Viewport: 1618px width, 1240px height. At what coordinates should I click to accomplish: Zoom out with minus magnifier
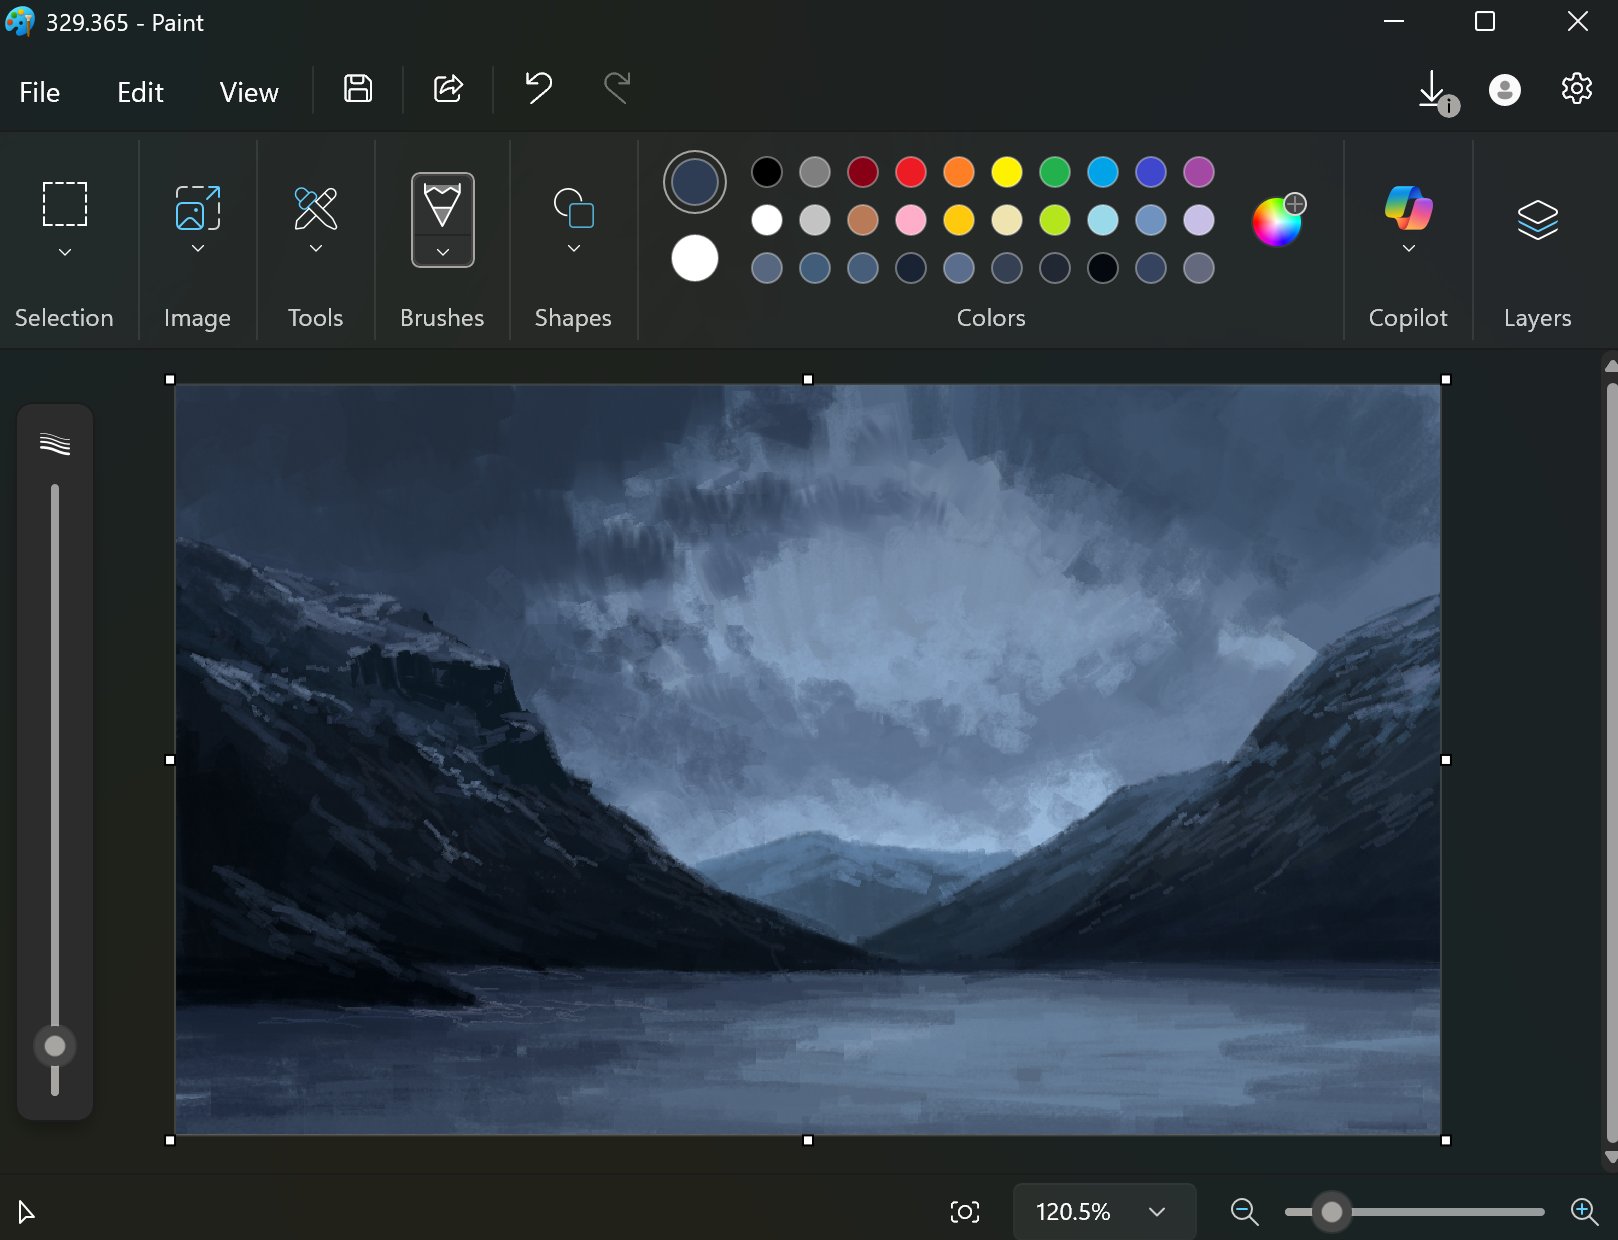pos(1245,1212)
